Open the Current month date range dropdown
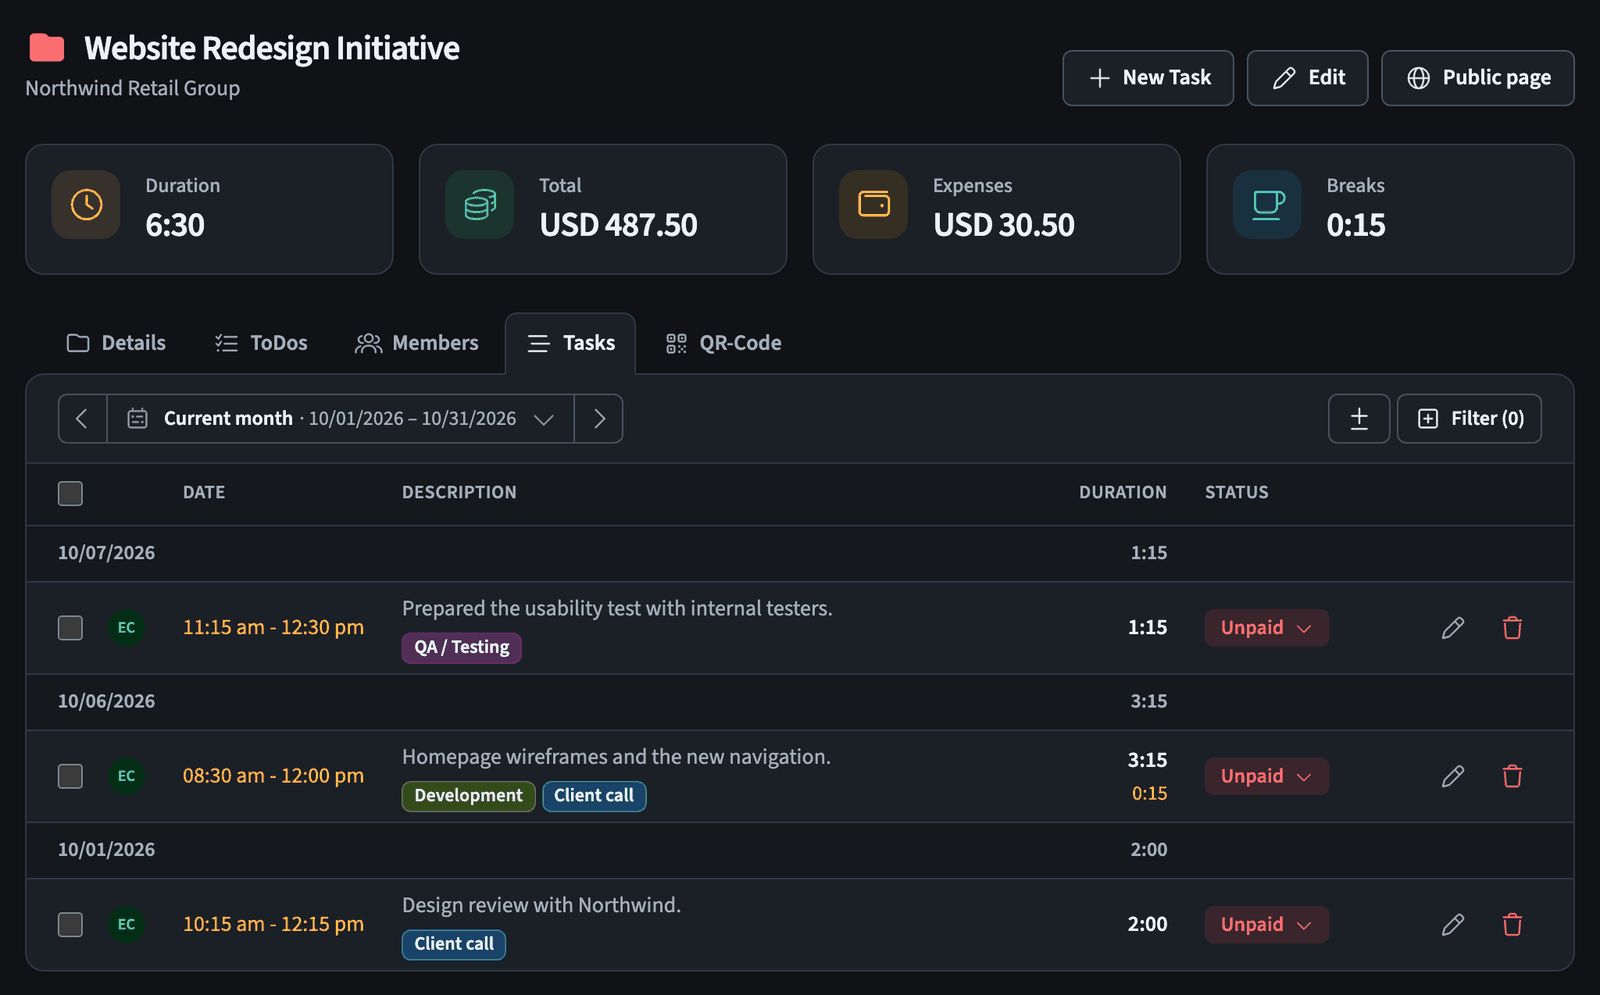 340,418
